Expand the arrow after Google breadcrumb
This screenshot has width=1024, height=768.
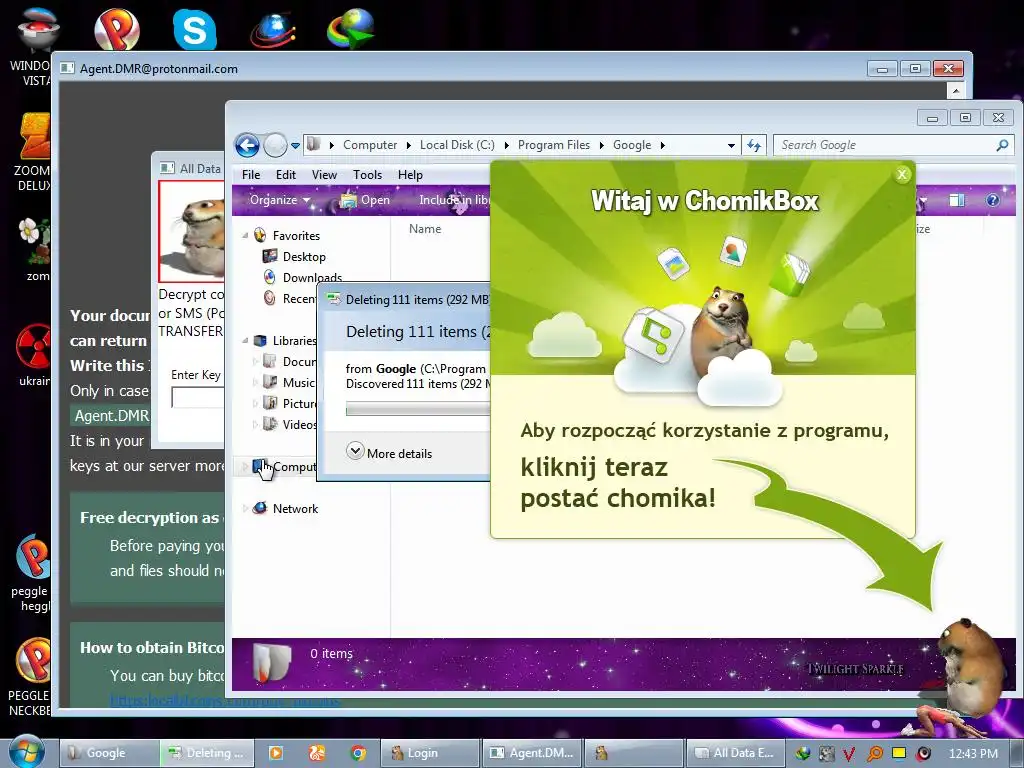click(662, 145)
